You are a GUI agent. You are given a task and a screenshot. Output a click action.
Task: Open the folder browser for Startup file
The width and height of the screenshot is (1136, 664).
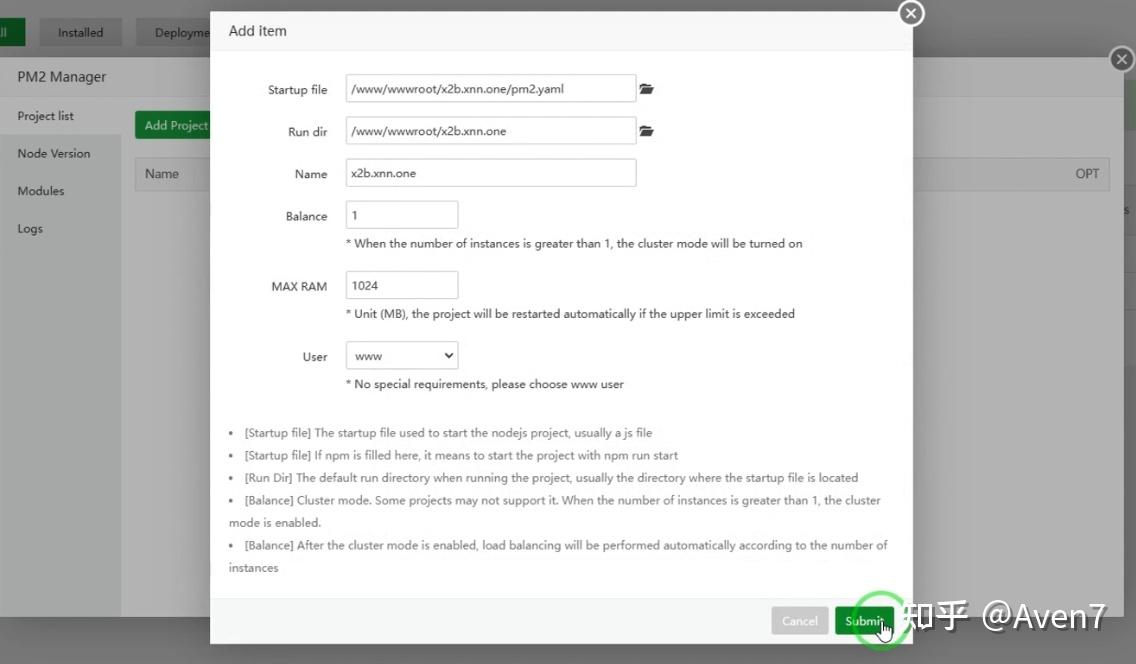pos(646,89)
